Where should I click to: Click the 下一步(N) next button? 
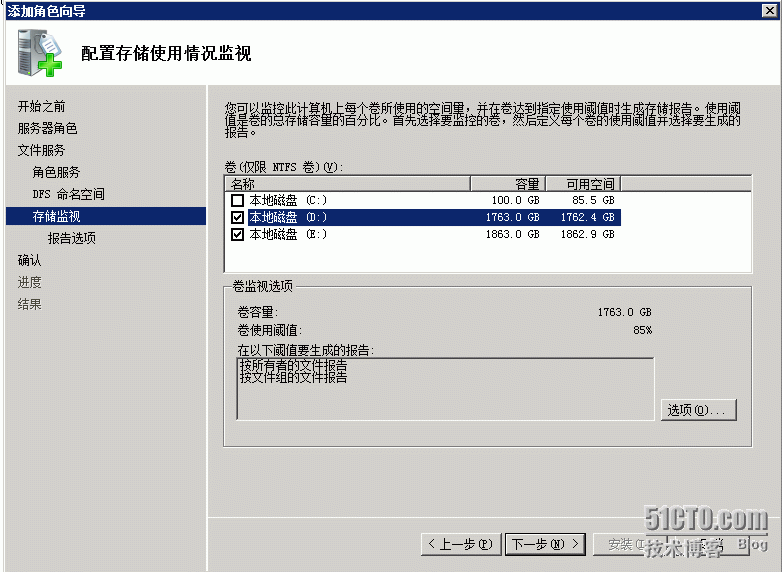point(545,544)
